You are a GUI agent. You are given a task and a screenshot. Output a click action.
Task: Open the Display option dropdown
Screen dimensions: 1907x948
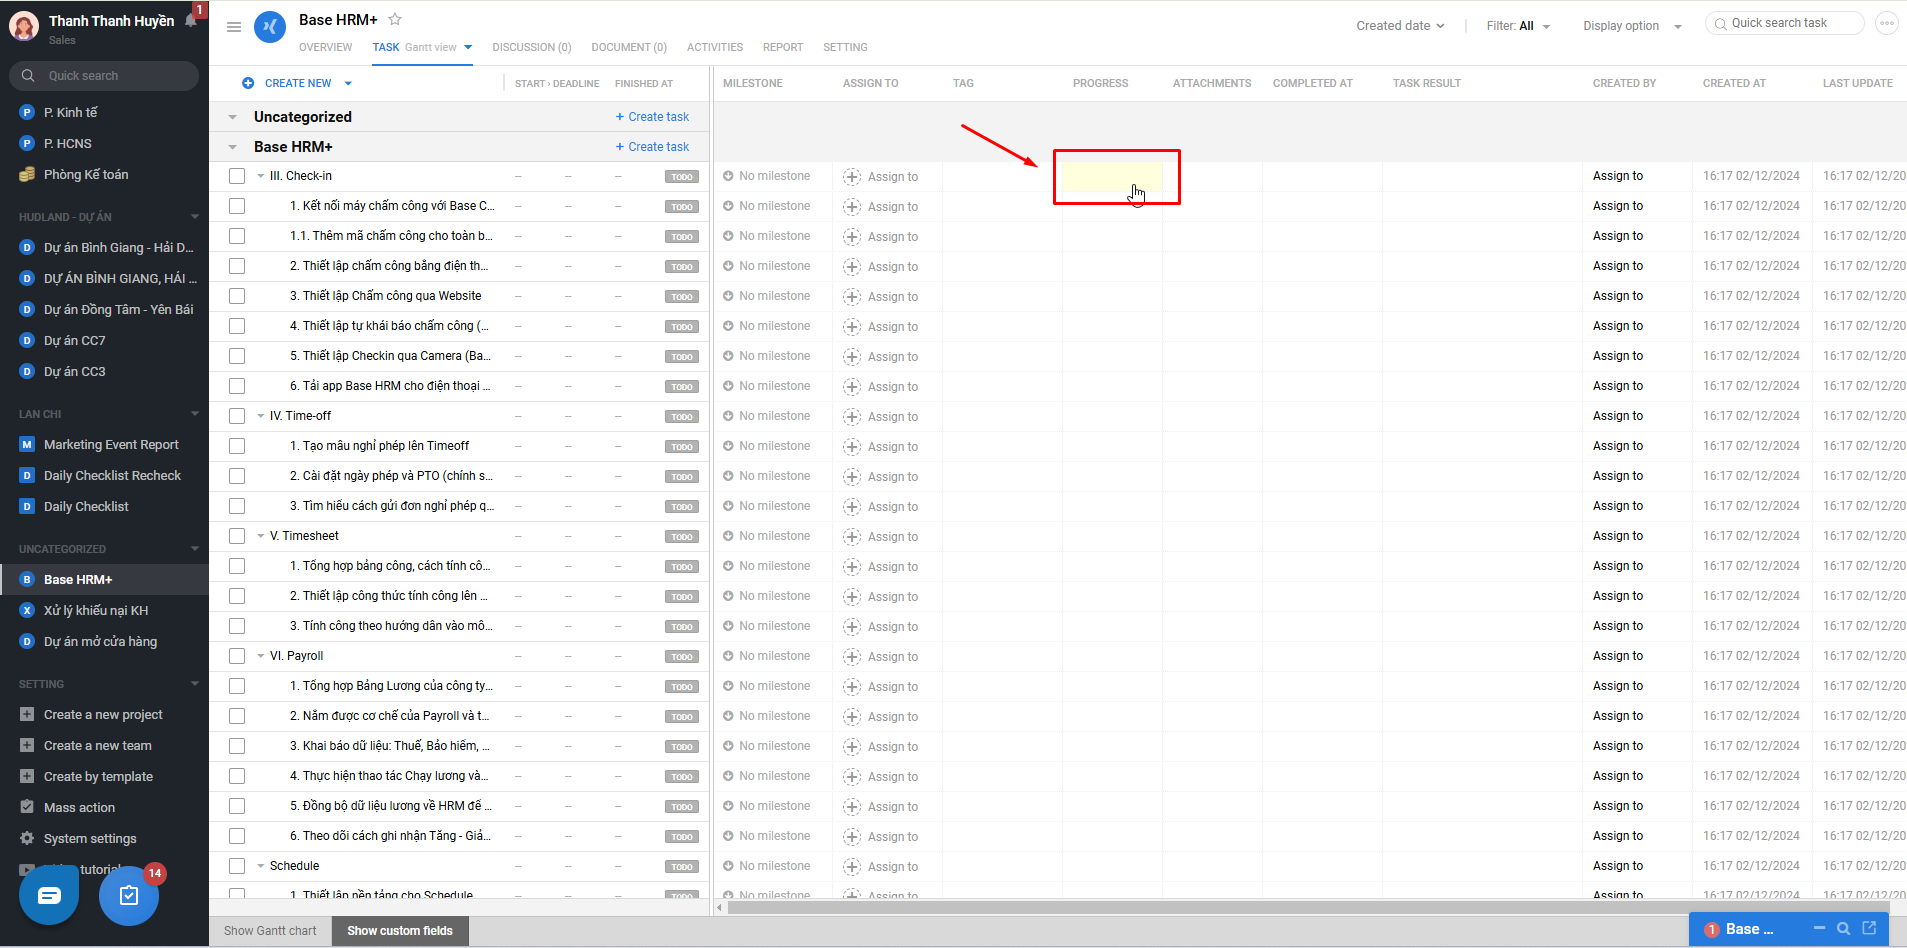pyautogui.click(x=1632, y=26)
